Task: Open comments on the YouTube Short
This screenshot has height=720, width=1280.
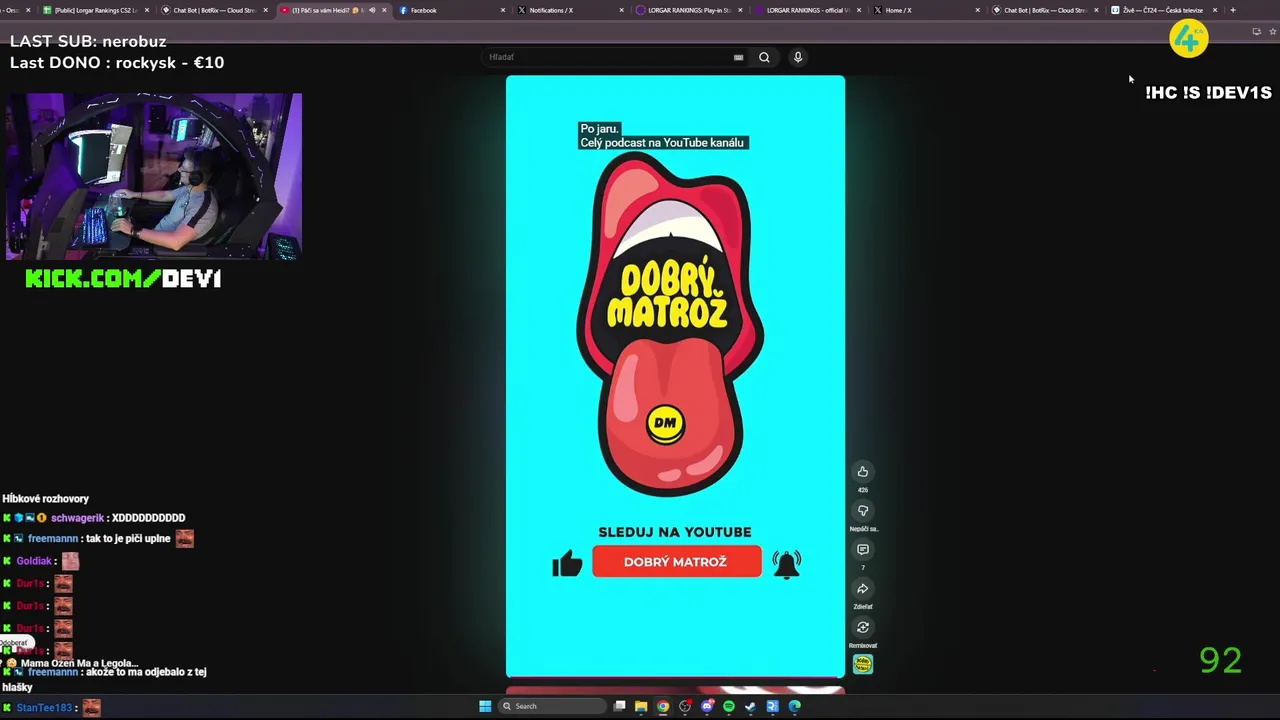Action: coord(863,550)
